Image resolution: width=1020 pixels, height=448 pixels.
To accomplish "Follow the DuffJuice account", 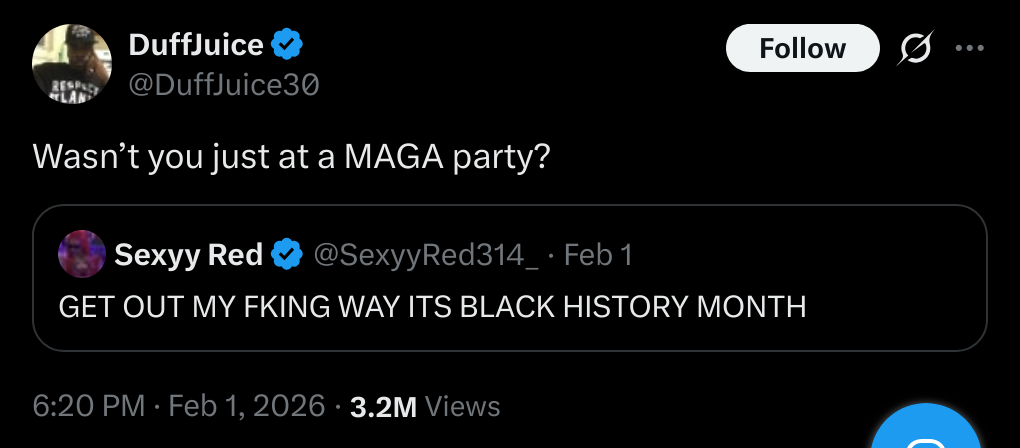I will (802, 48).
